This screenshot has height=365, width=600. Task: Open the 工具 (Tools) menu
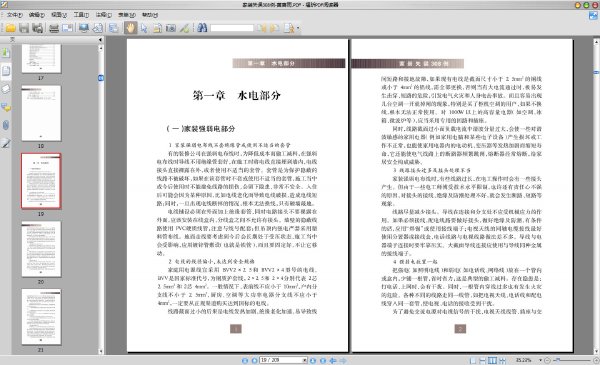81,15
